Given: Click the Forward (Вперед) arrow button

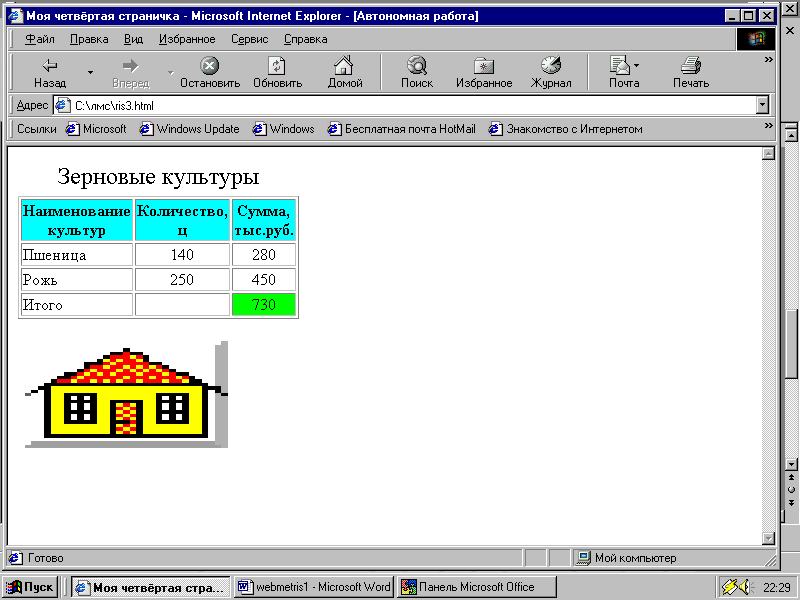Looking at the screenshot, I should click(131, 72).
